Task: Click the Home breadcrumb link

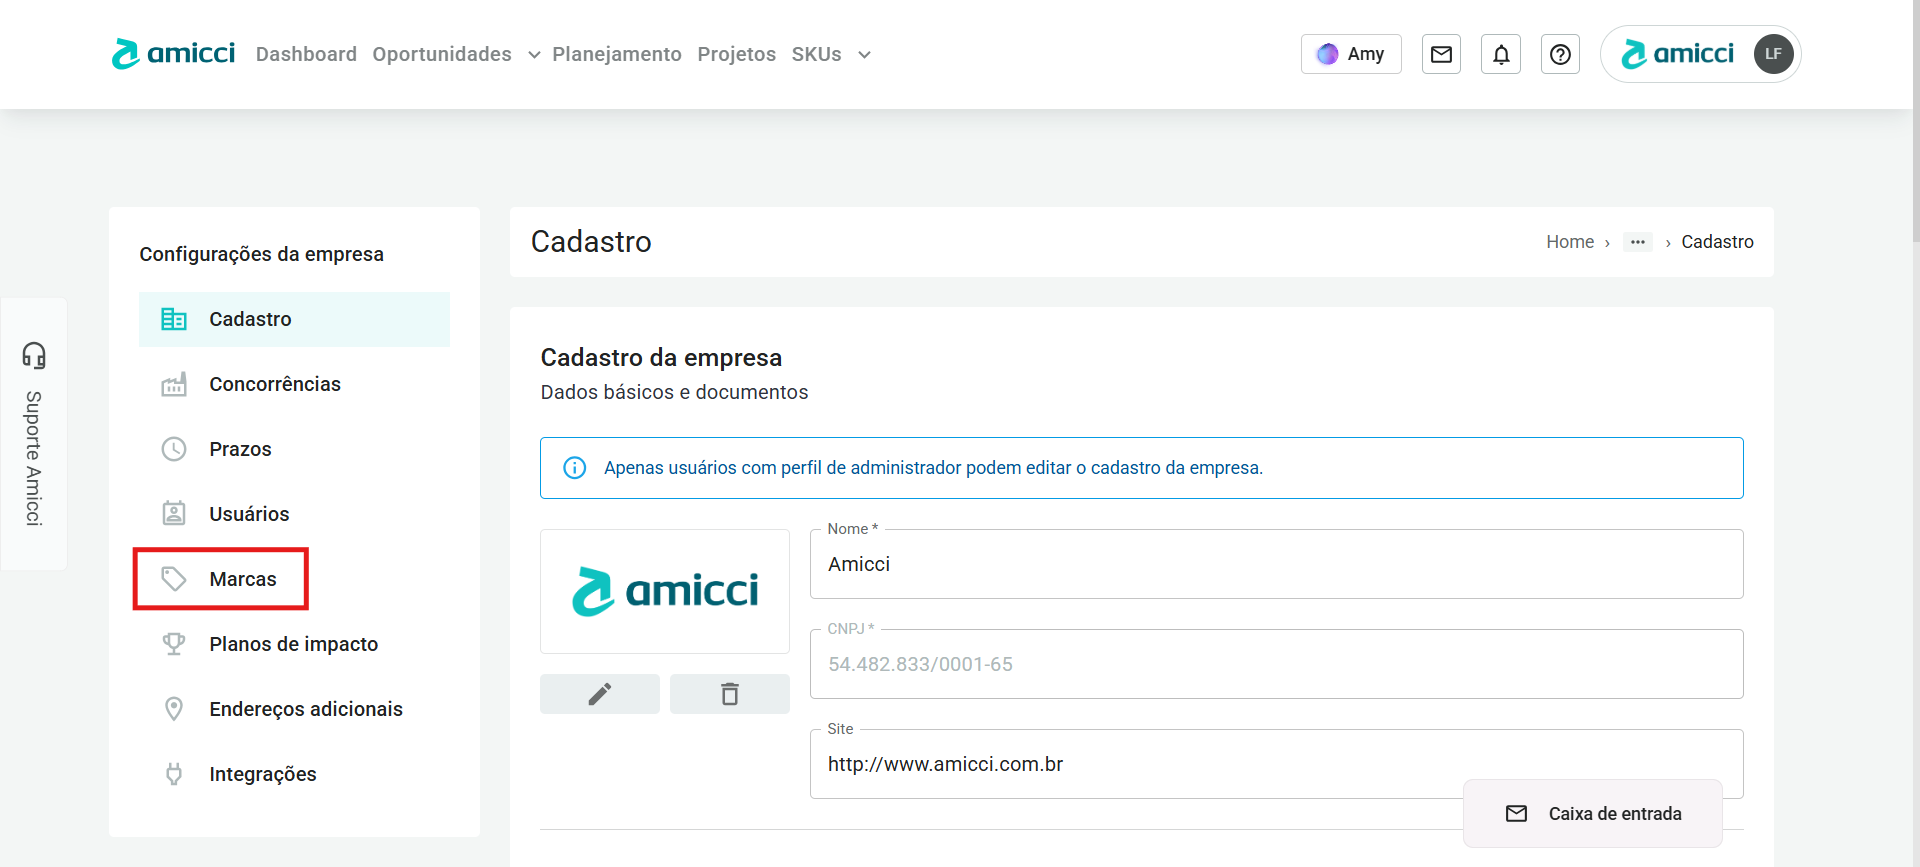Action: (1569, 242)
